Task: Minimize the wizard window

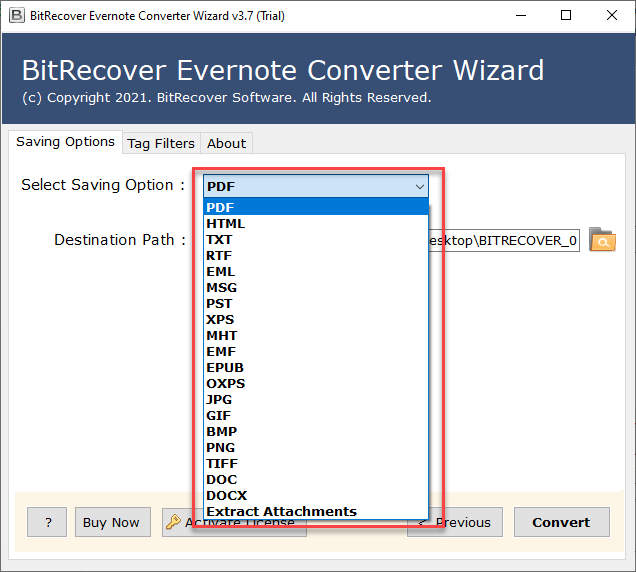Action: click(x=521, y=15)
